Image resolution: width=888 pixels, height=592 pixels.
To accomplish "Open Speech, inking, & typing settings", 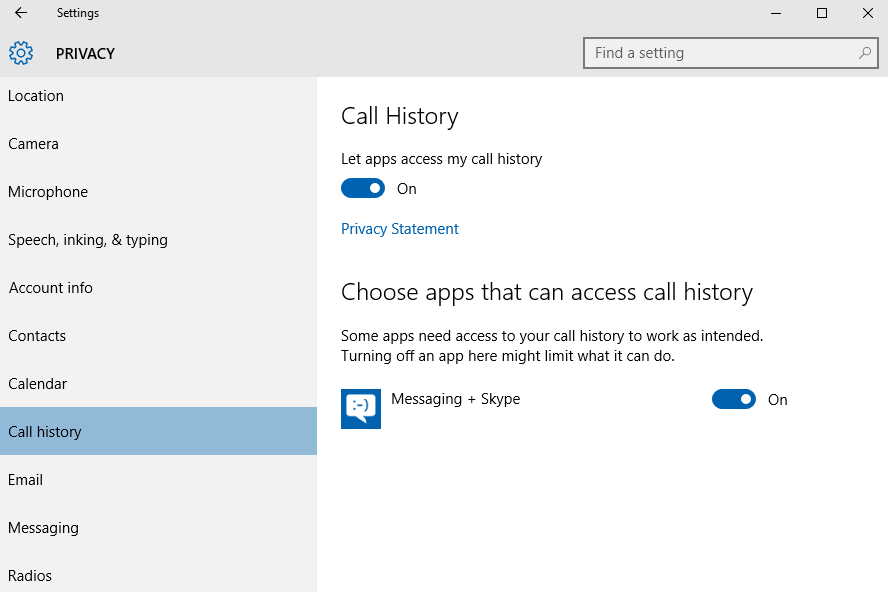I will [159, 240].
